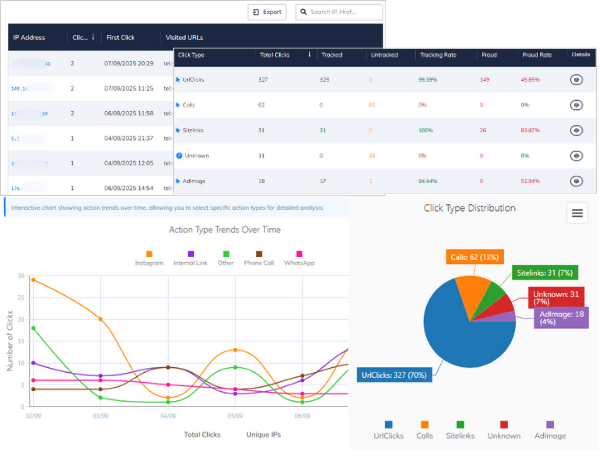Show AdImage details via eye icon

pyautogui.click(x=576, y=181)
